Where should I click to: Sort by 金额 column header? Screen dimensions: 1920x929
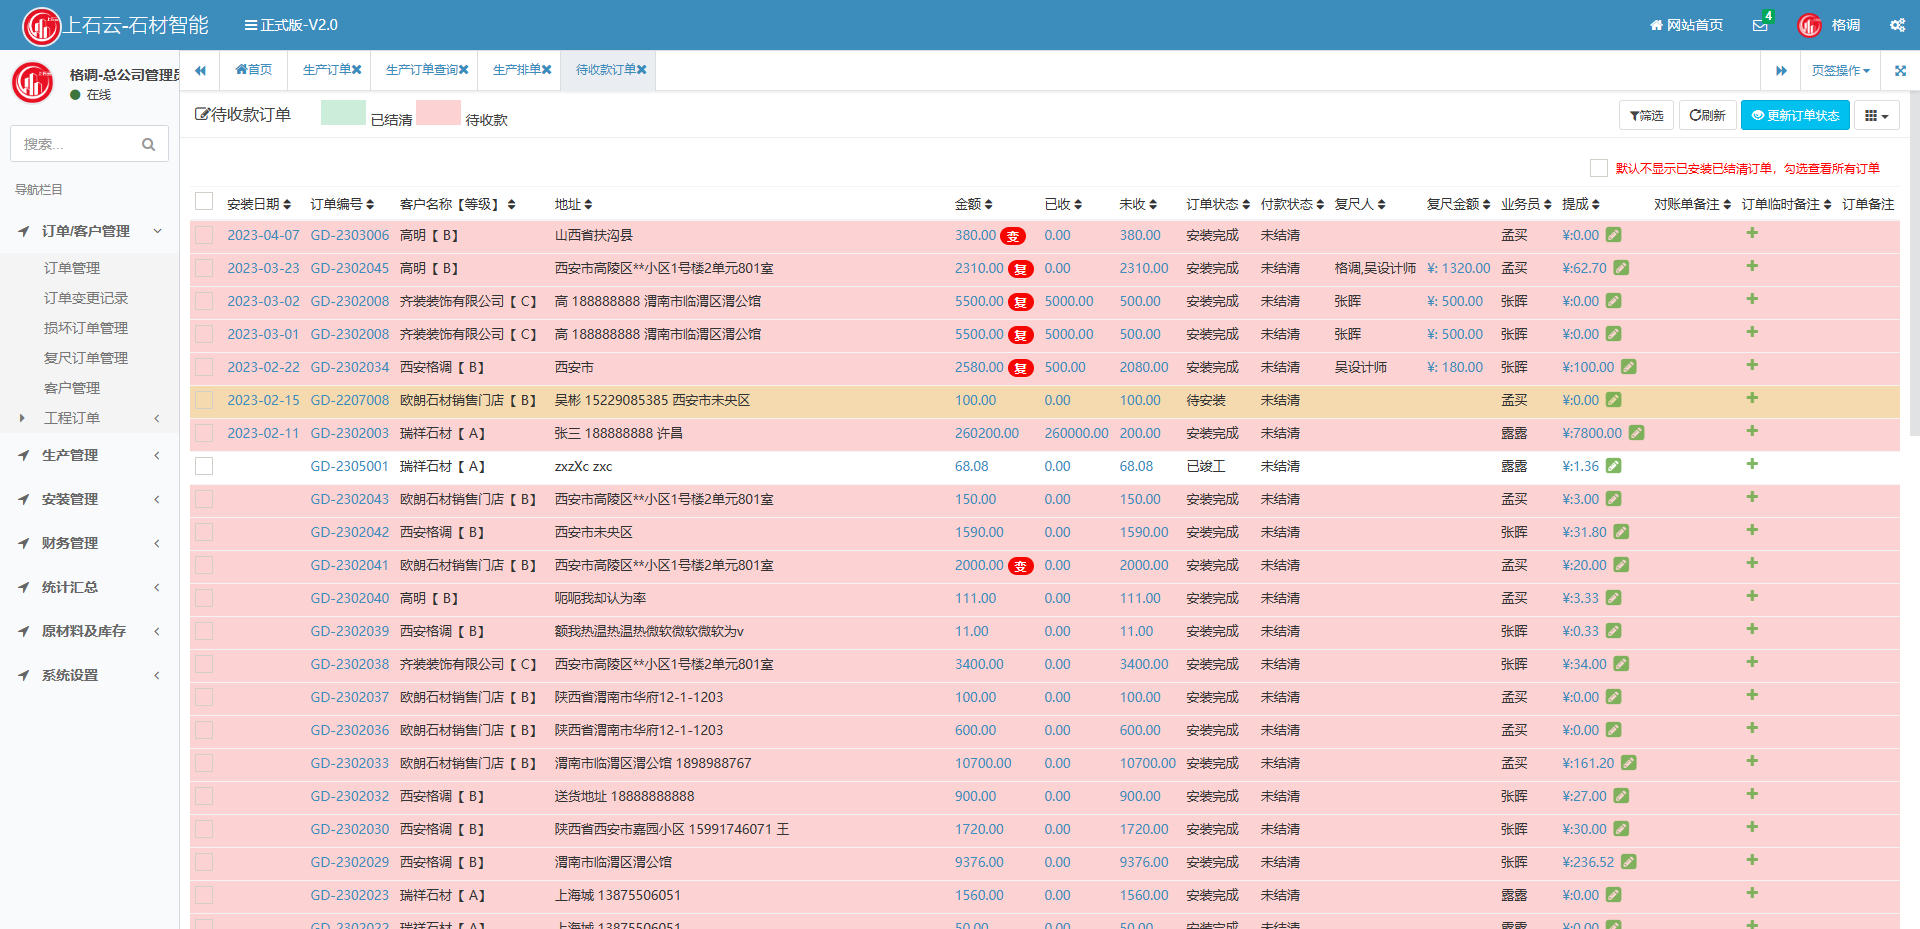coord(974,204)
